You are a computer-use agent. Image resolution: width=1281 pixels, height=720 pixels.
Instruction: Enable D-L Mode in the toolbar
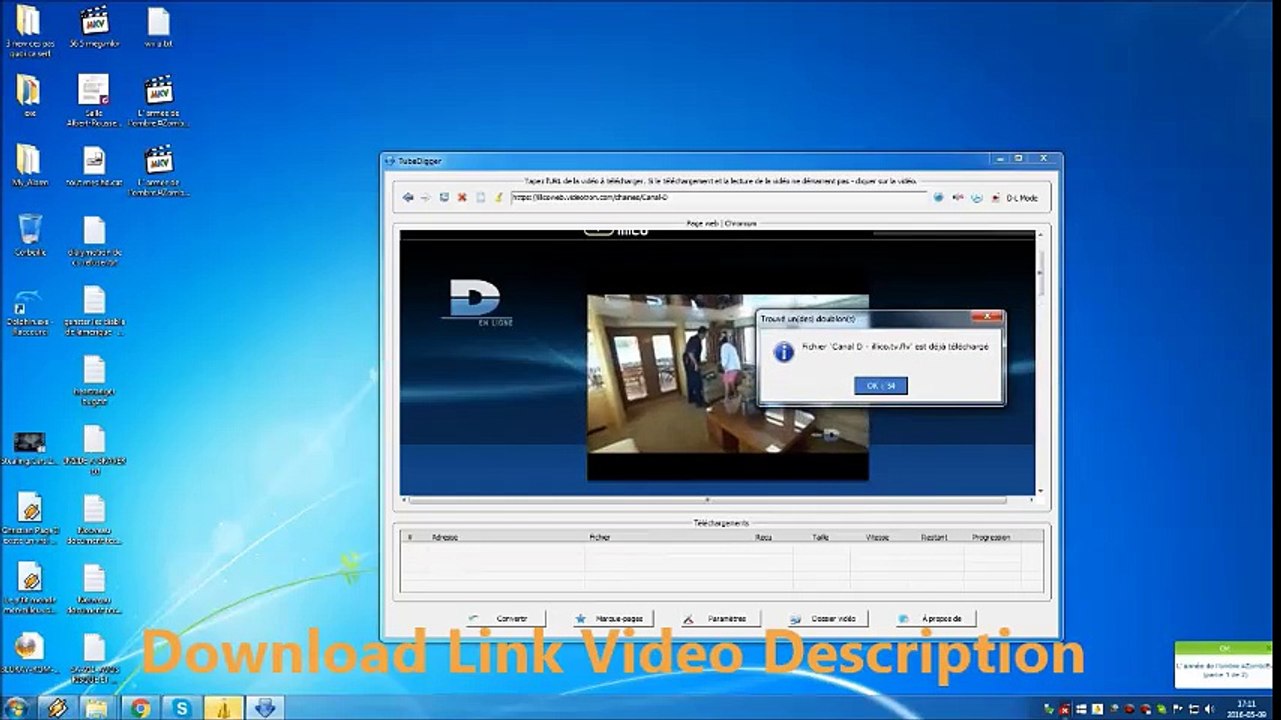pyautogui.click(x=1015, y=198)
